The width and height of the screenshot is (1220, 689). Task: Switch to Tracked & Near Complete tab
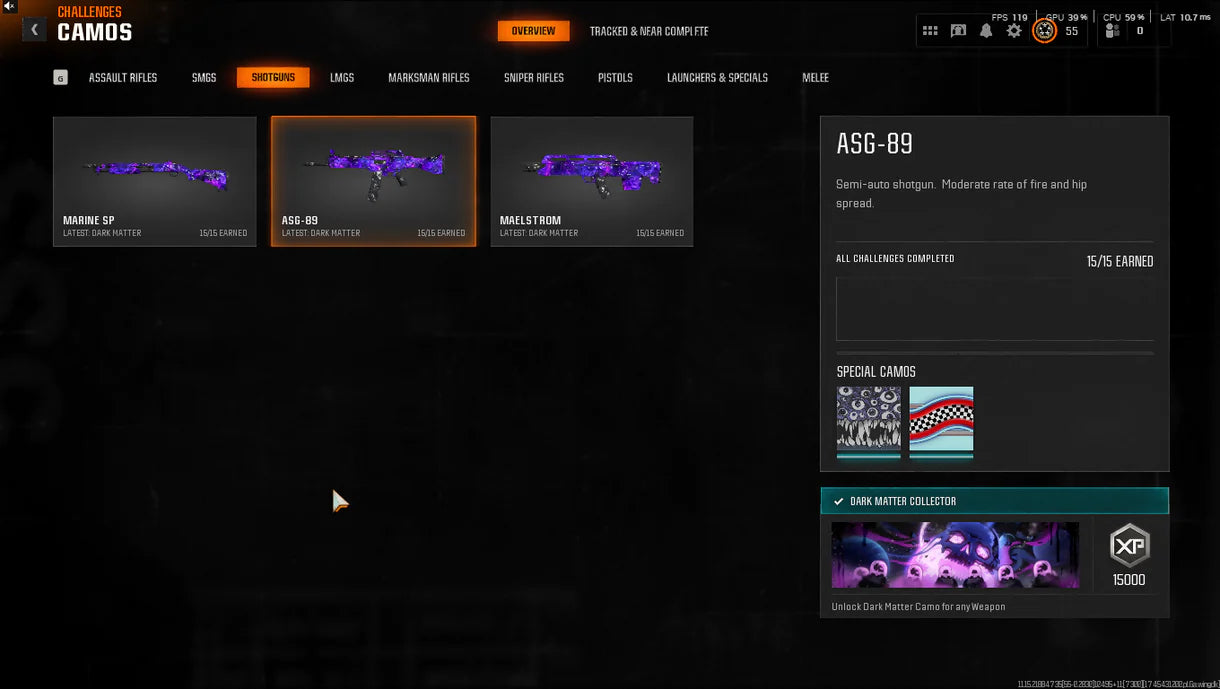(649, 31)
